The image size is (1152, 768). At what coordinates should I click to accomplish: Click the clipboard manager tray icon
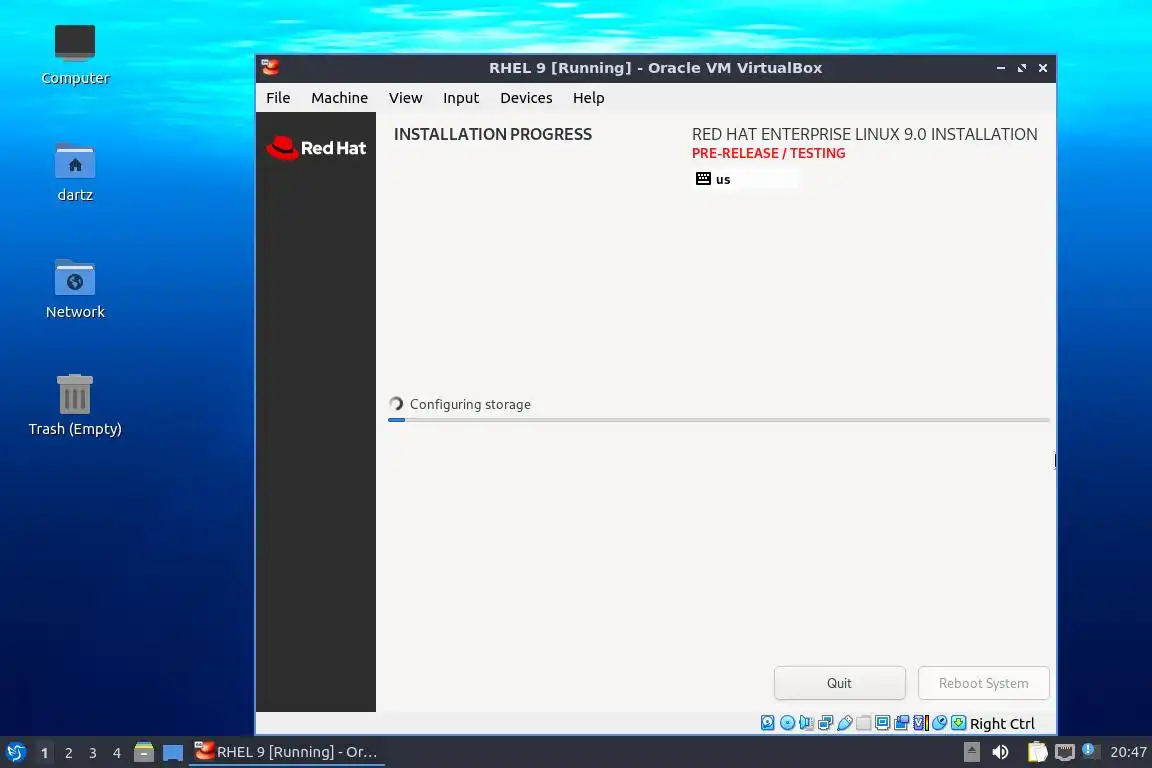point(1037,752)
